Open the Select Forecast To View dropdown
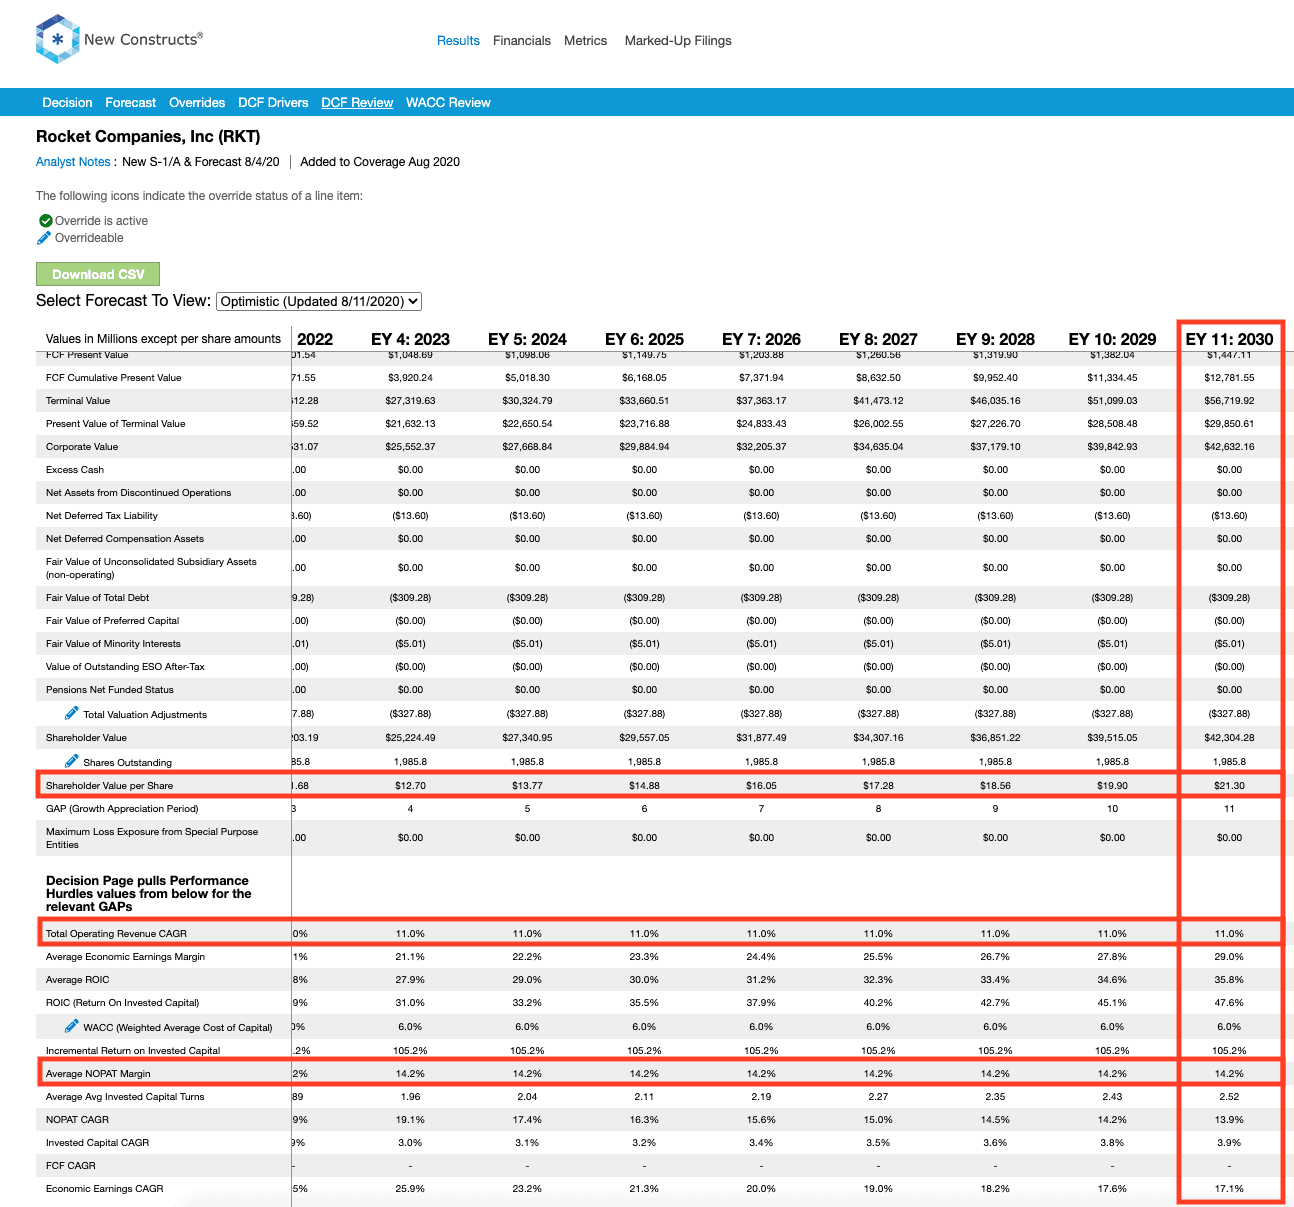 coord(319,301)
